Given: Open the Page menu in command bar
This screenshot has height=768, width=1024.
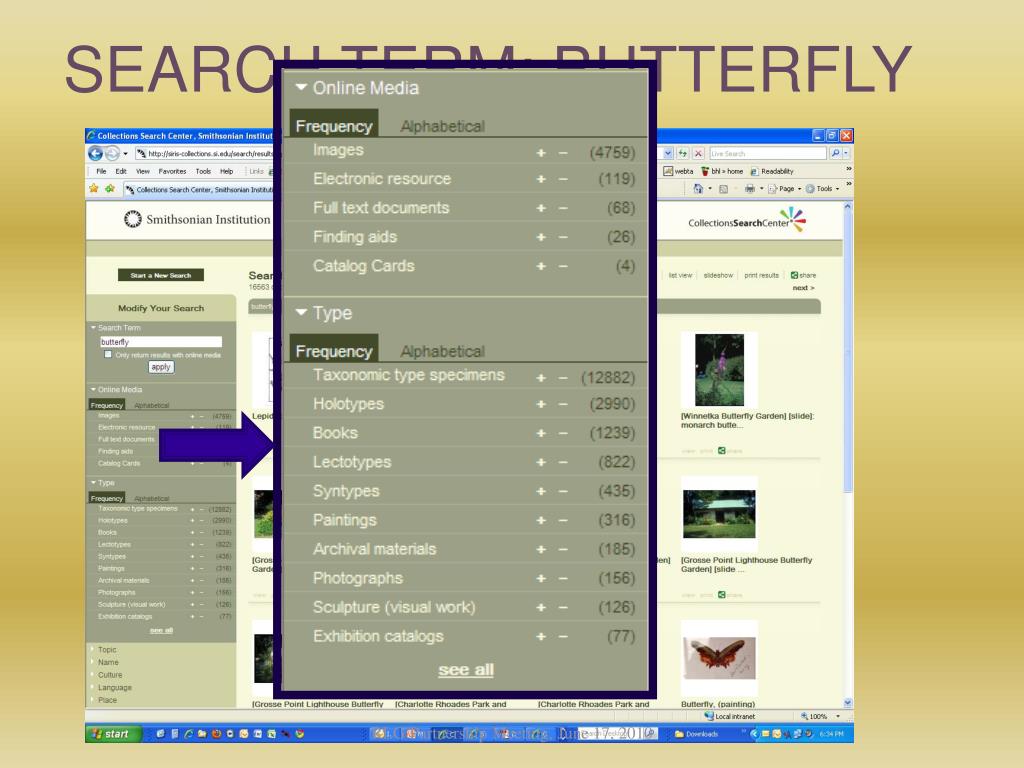Looking at the screenshot, I should coord(785,189).
